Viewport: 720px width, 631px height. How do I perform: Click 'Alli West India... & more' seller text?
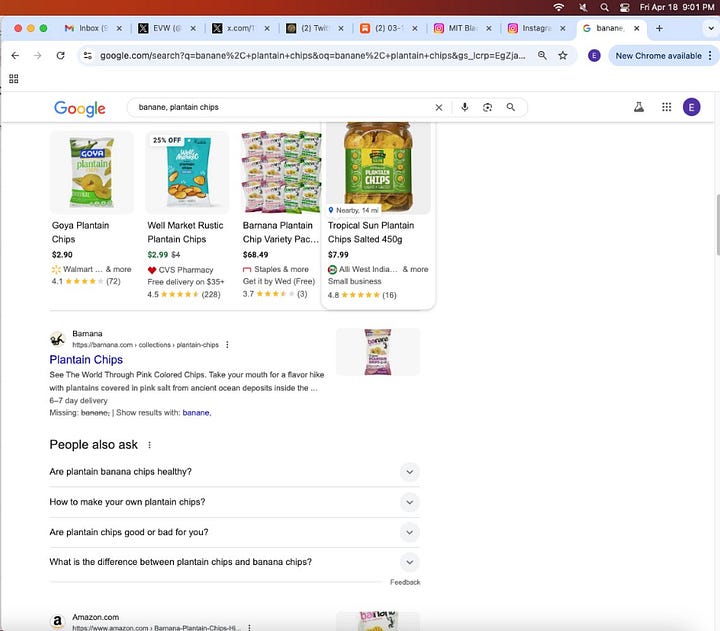tap(383, 270)
